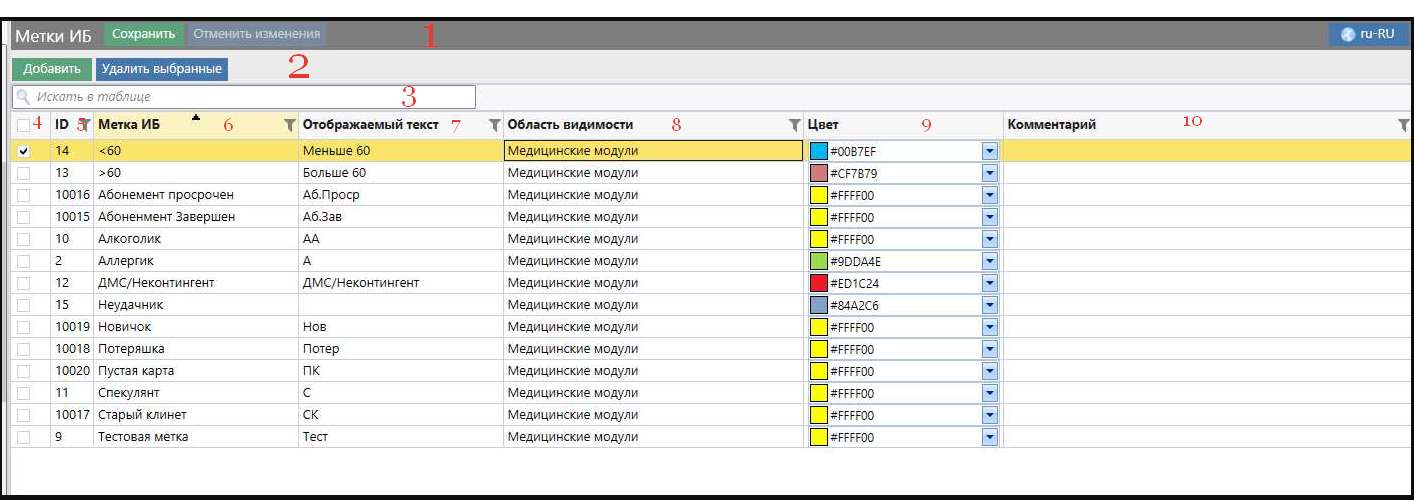Open filter for Метка ИБ column

coord(289,125)
